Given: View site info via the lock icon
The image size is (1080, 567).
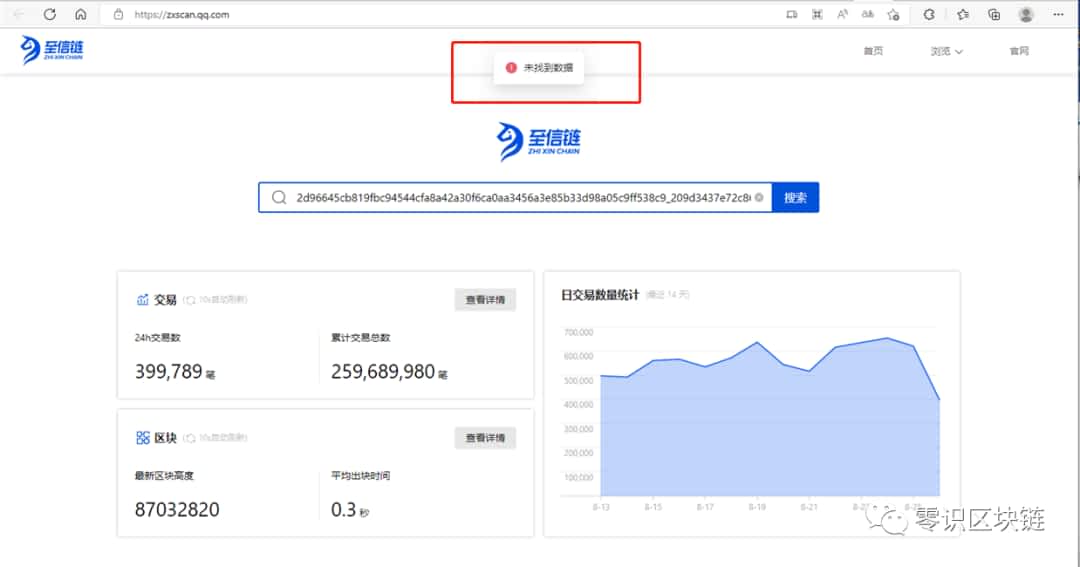Looking at the screenshot, I should click(x=118, y=14).
